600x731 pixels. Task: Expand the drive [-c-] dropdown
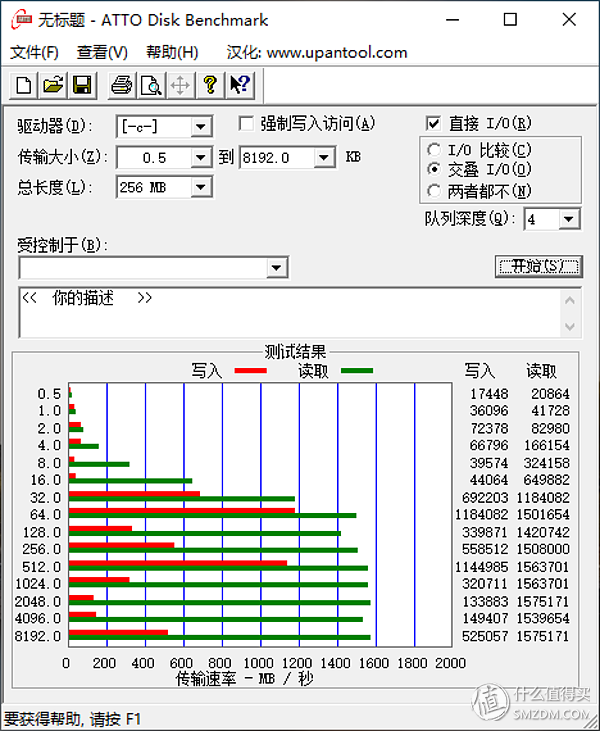point(201,127)
